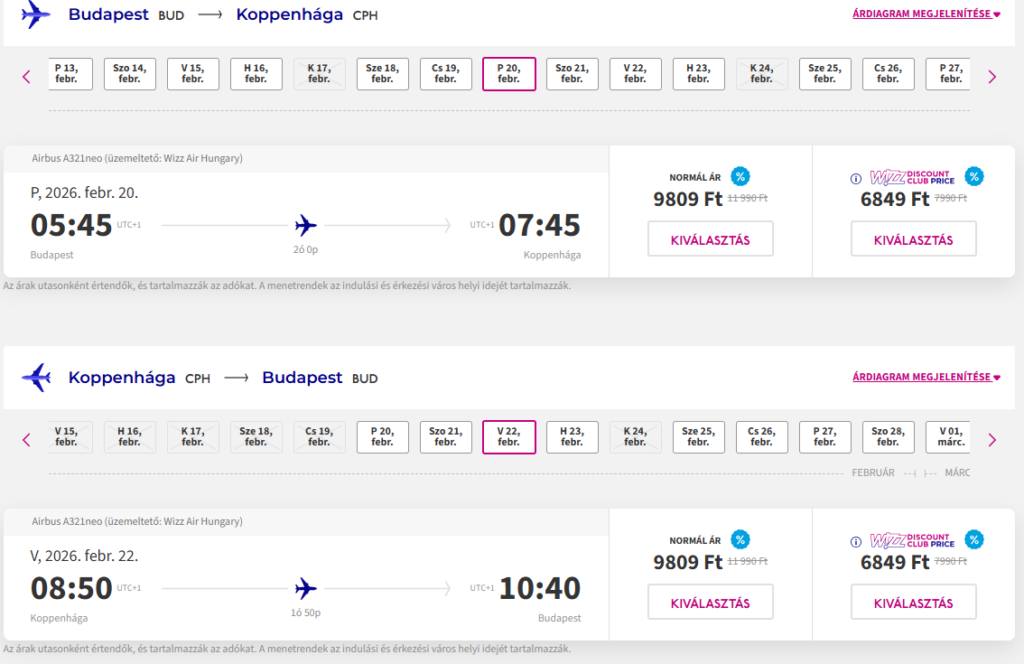Choose return normal price Kiválasztás button
1024x664 pixels.
[x=710, y=602]
